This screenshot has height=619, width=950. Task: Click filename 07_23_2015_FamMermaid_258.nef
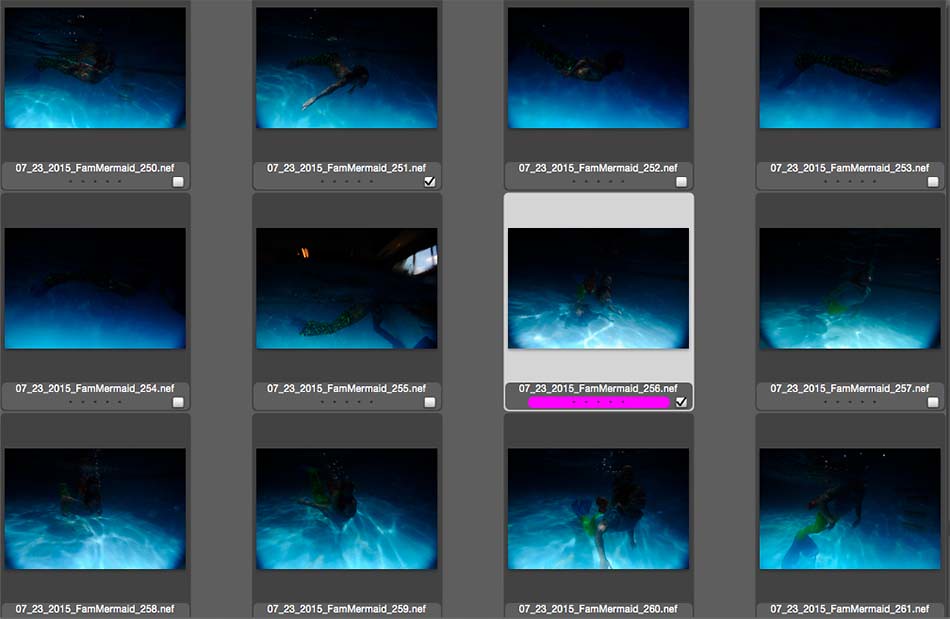click(x=95, y=609)
